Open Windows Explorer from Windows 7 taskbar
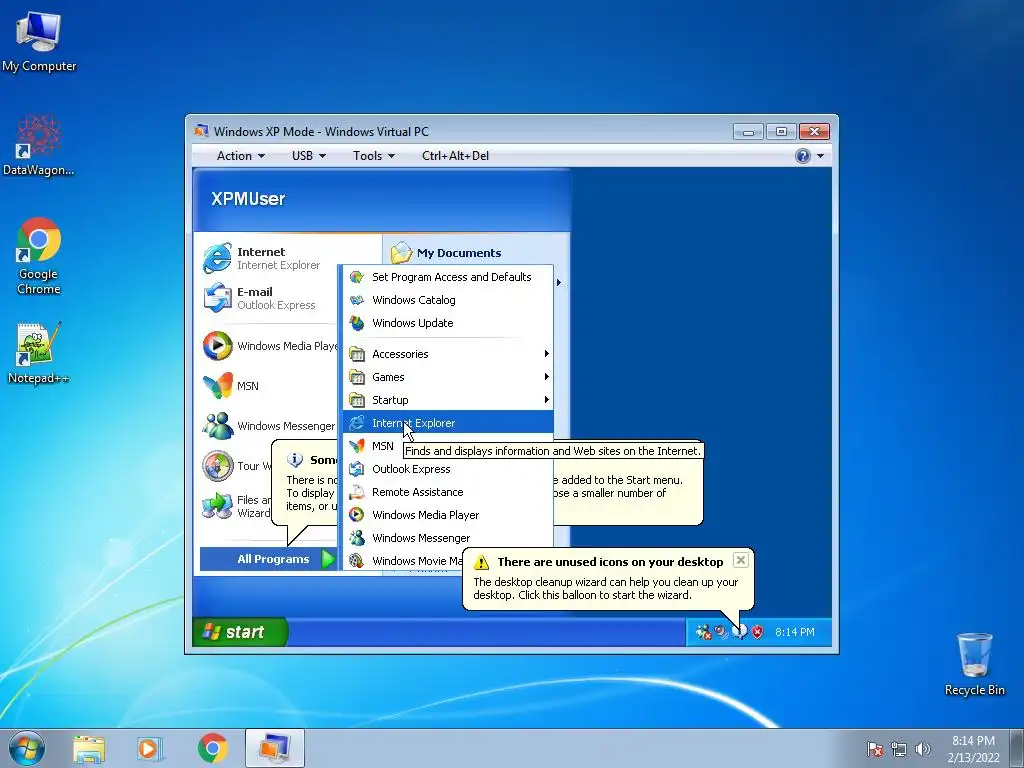 coord(88,748)
